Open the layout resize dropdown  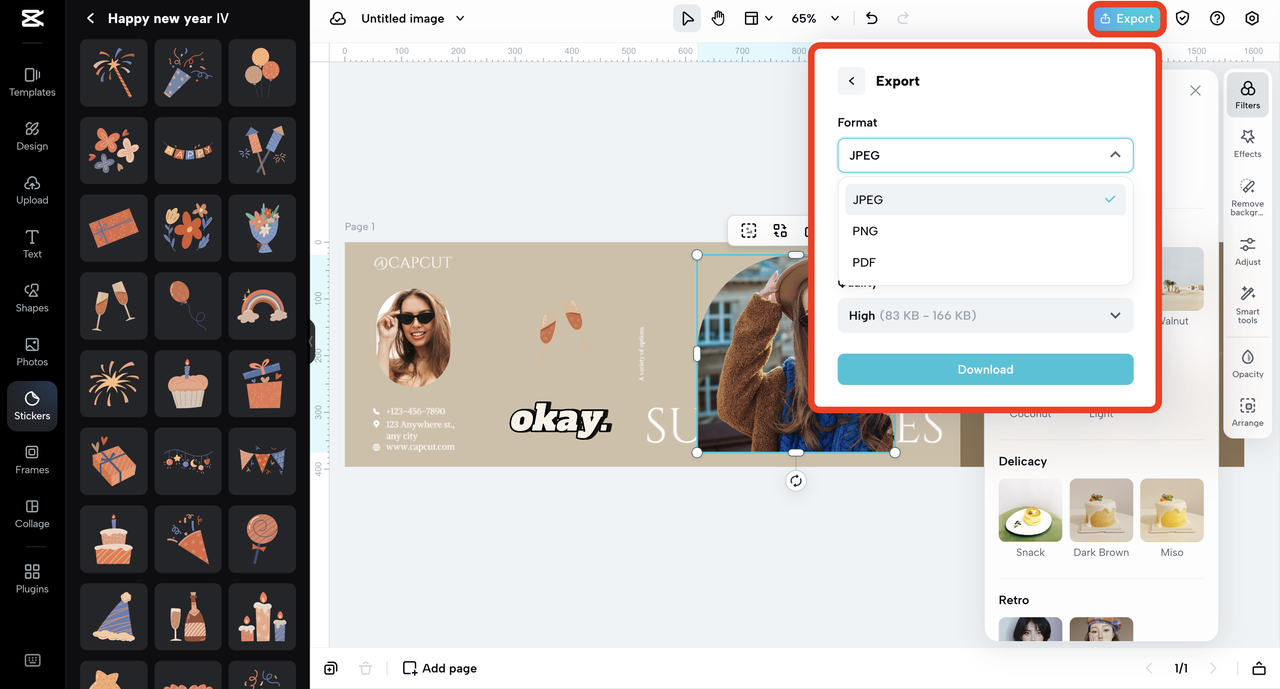coord(758,18)
